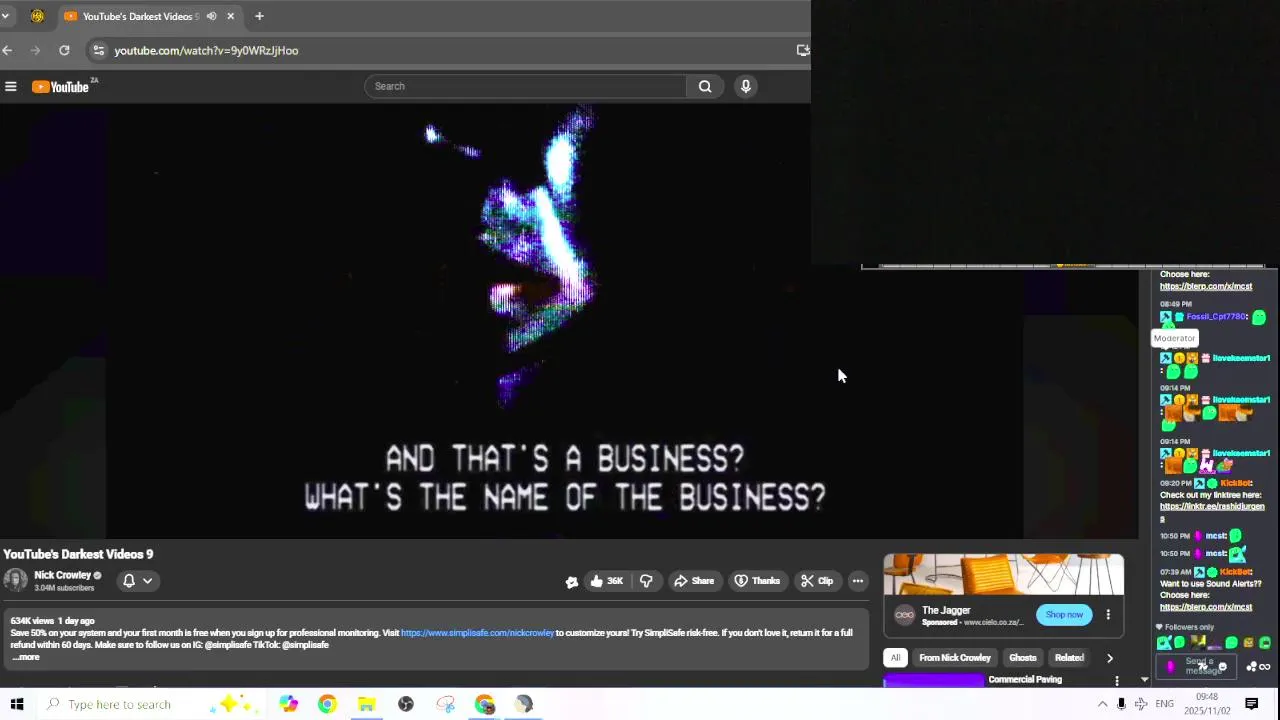Dislike the video
The image size is (1280, 720).
646,581
